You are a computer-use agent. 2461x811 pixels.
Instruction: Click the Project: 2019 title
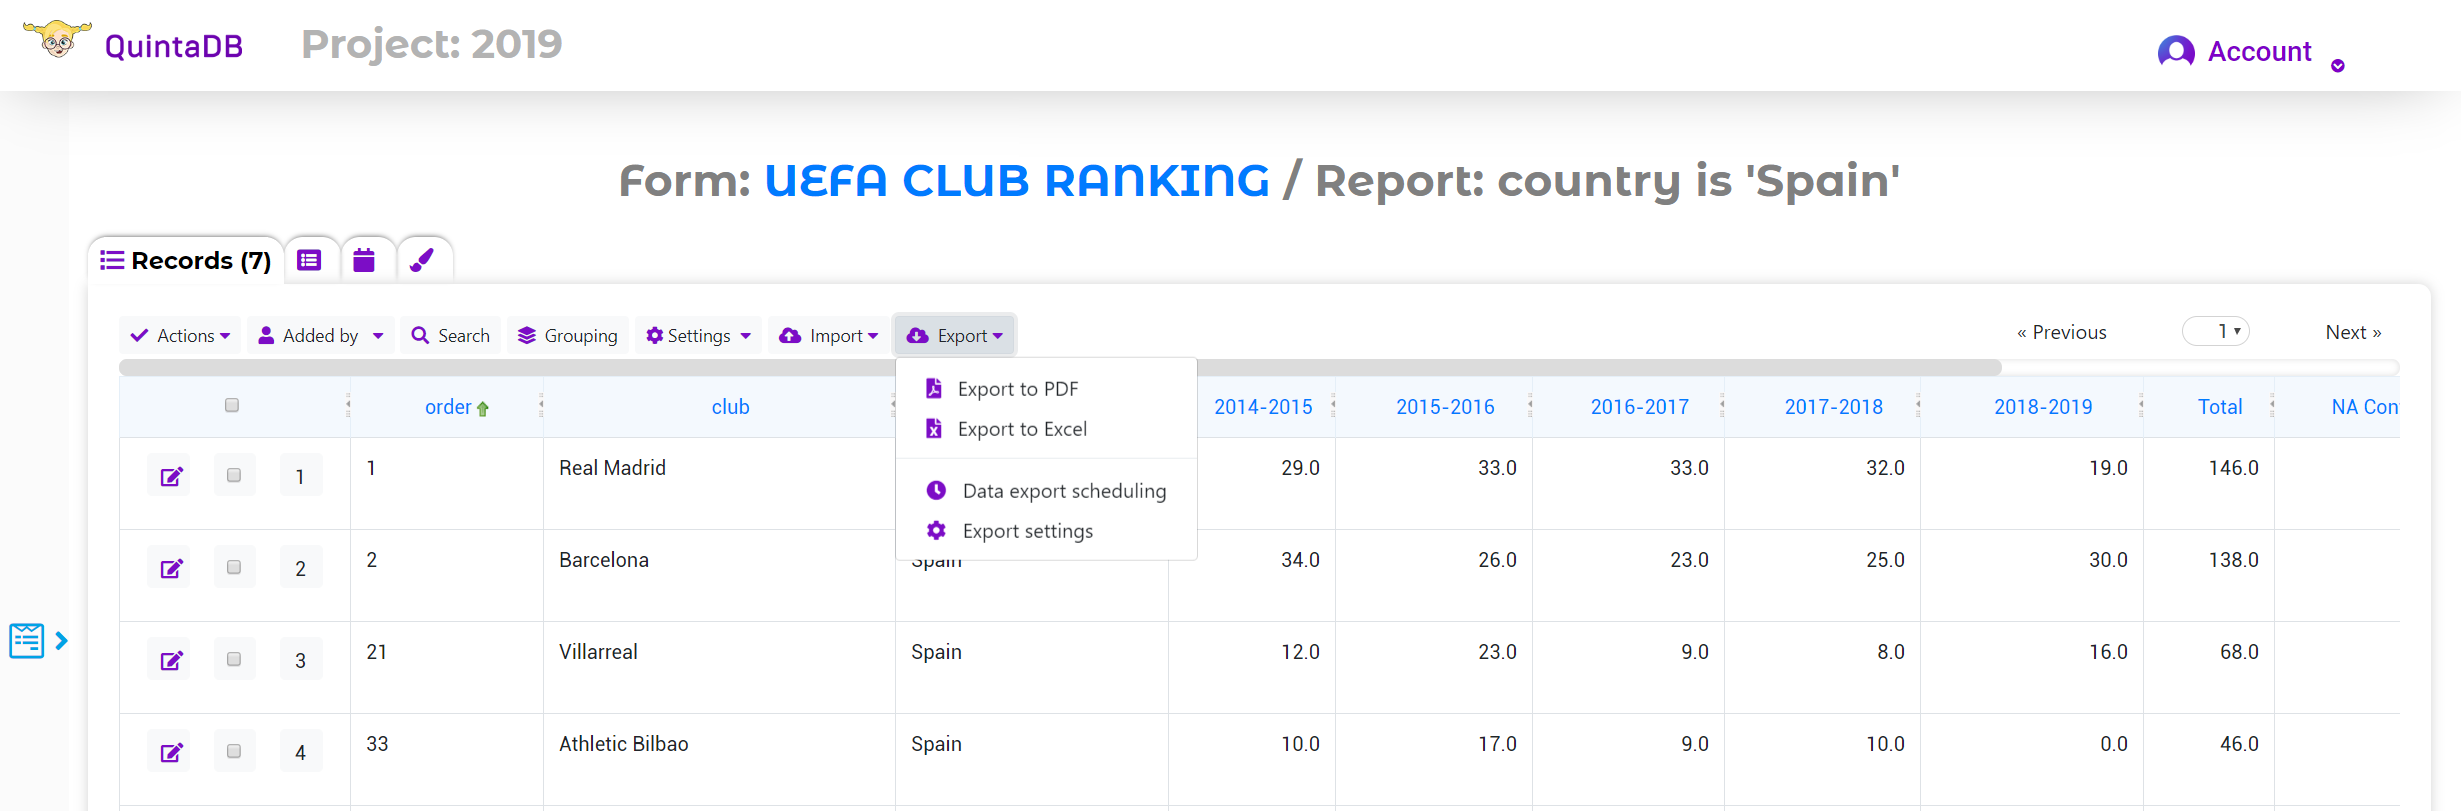(432, 44)
